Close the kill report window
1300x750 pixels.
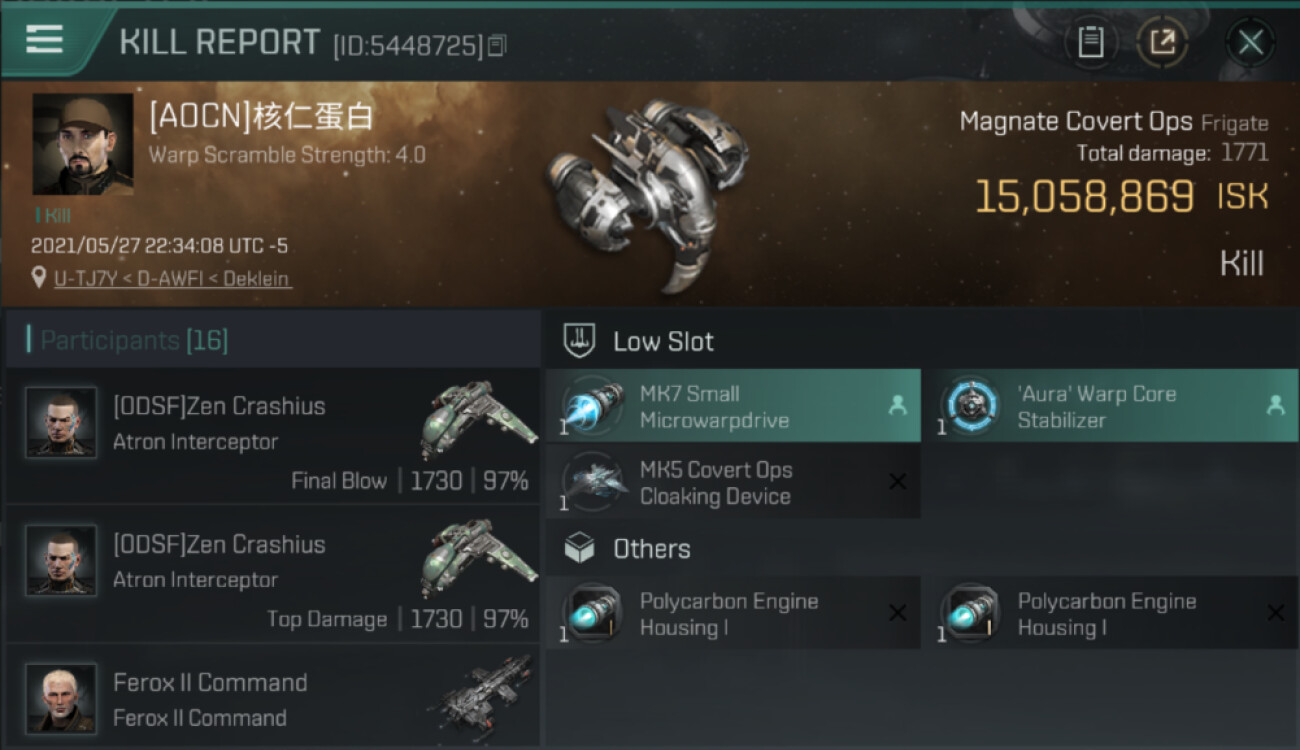click(1250, 42)
